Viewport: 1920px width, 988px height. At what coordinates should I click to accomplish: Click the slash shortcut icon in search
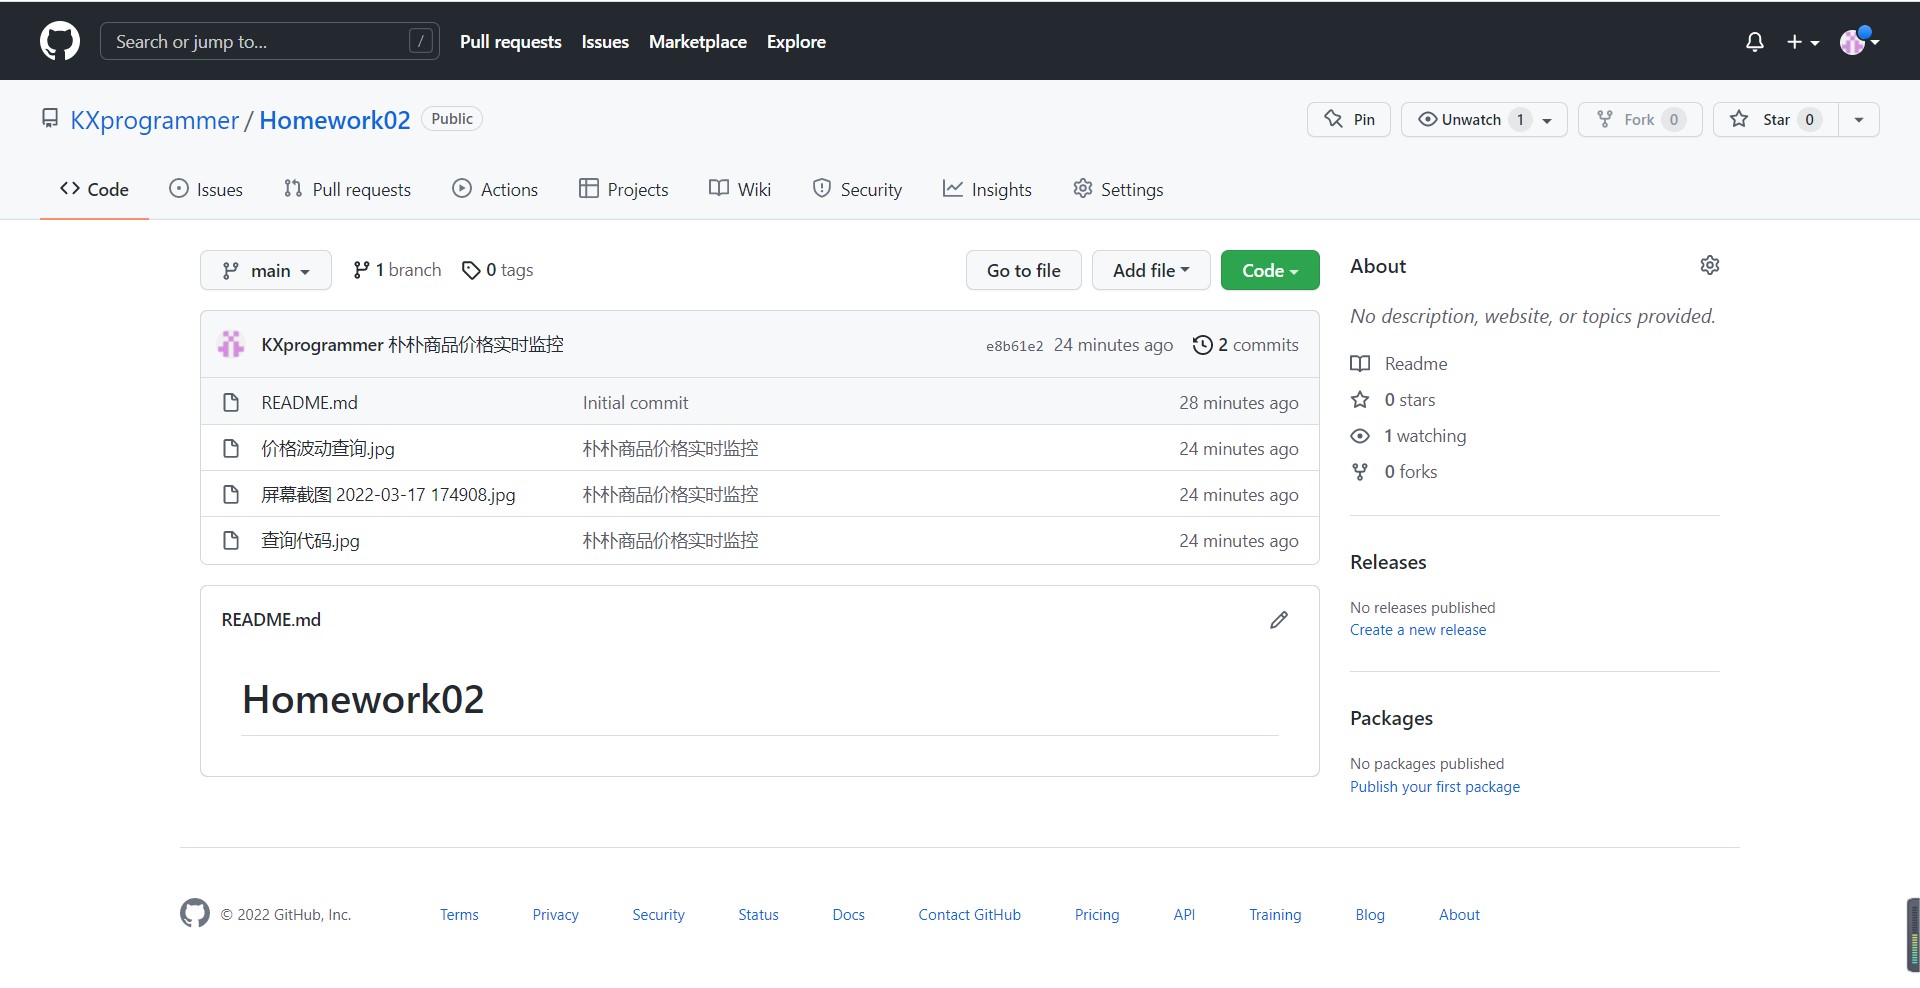click(x=421, y=41)
